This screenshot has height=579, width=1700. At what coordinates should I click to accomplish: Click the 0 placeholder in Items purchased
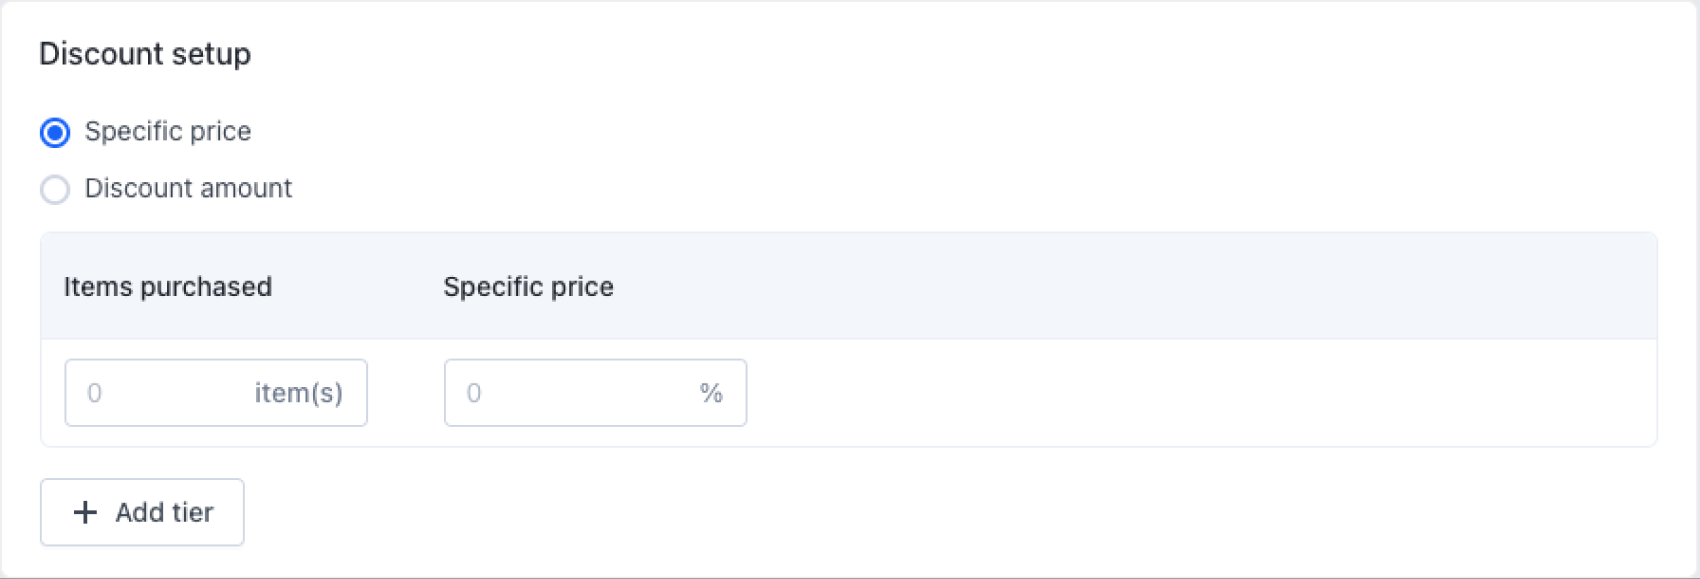(94, 393)
